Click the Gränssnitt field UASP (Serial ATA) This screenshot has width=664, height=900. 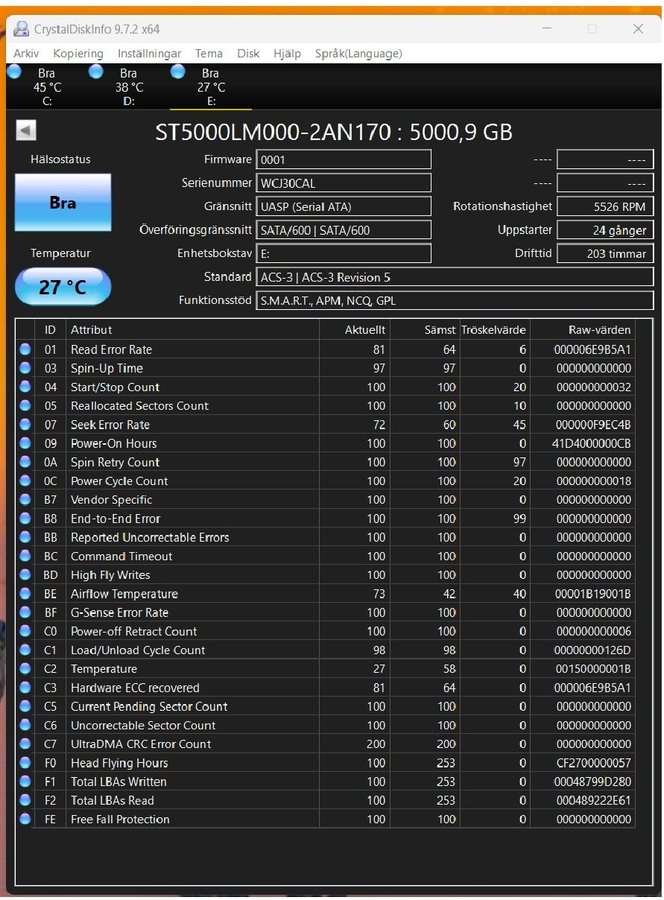click(x=343, y=207)
